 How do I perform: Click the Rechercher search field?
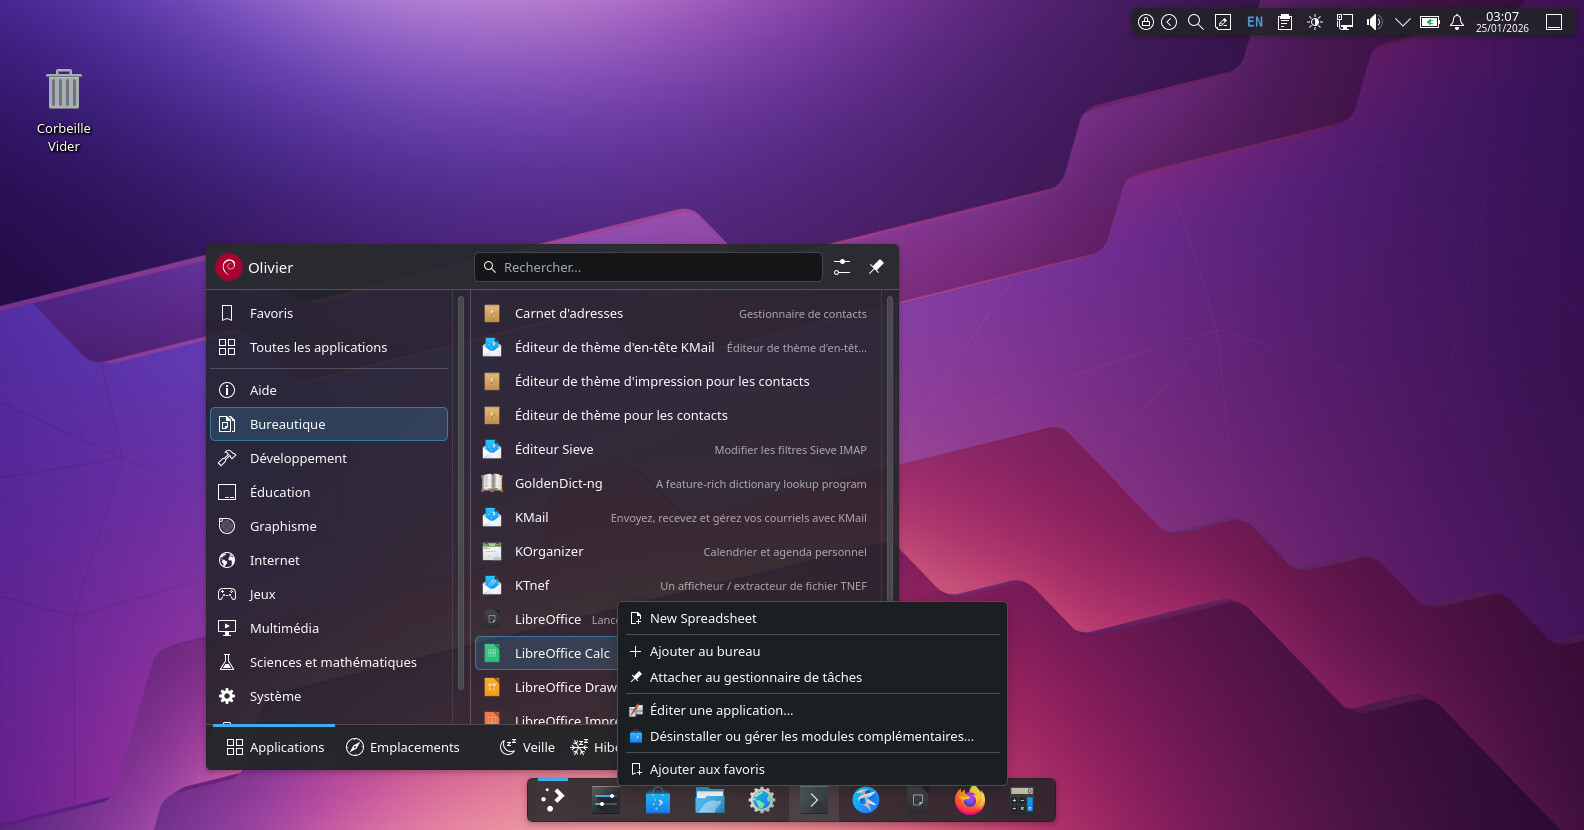648,267
